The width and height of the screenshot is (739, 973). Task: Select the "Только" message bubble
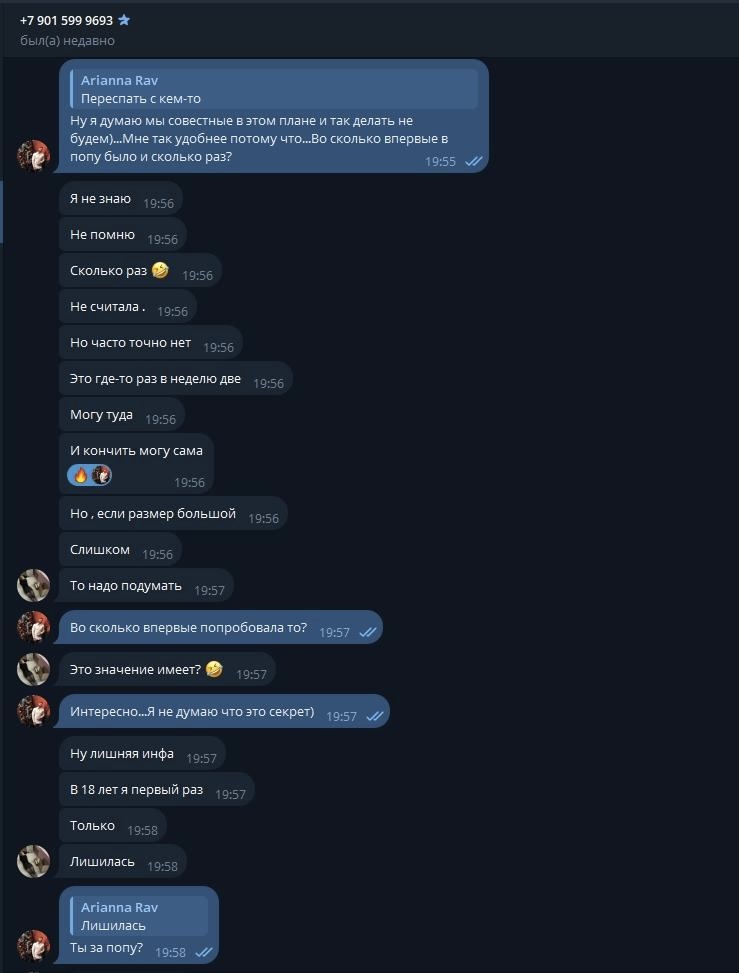[93, 826]
